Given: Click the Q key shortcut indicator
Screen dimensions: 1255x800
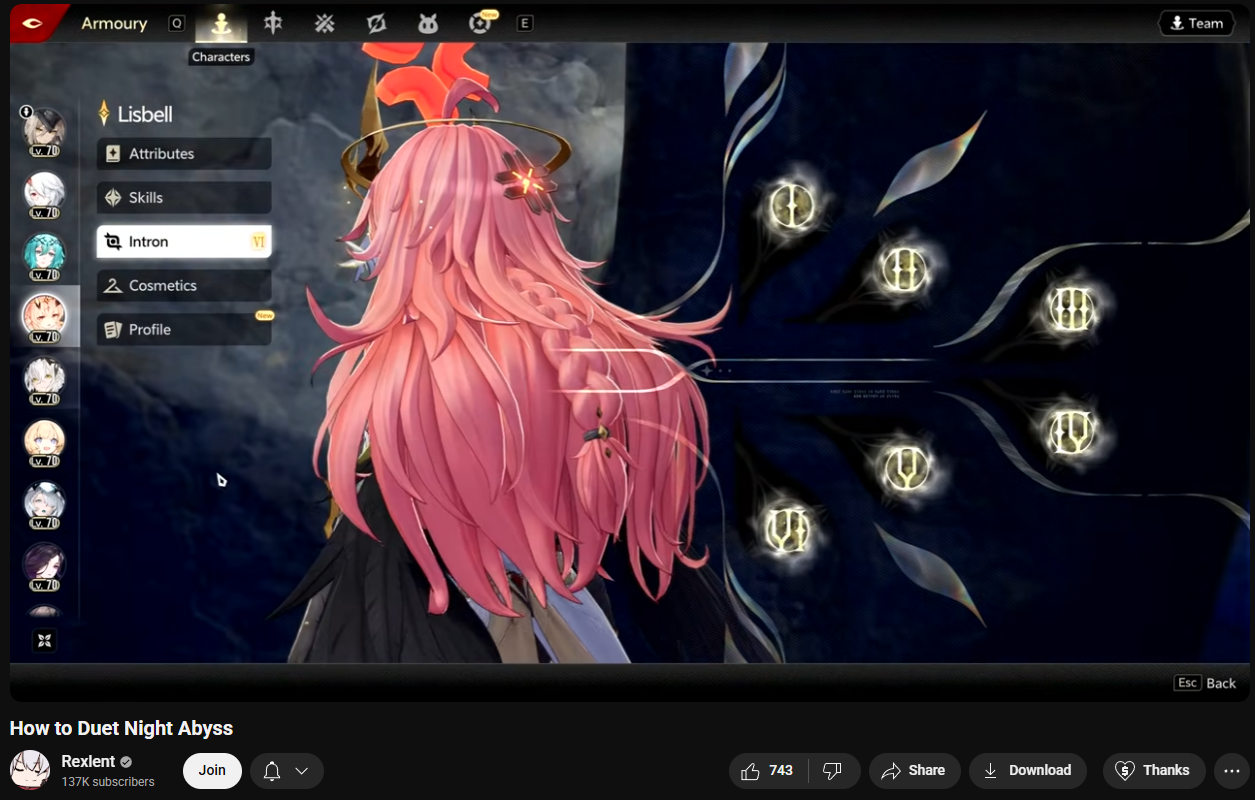Looking at the screenshot, I should (177, 23).
